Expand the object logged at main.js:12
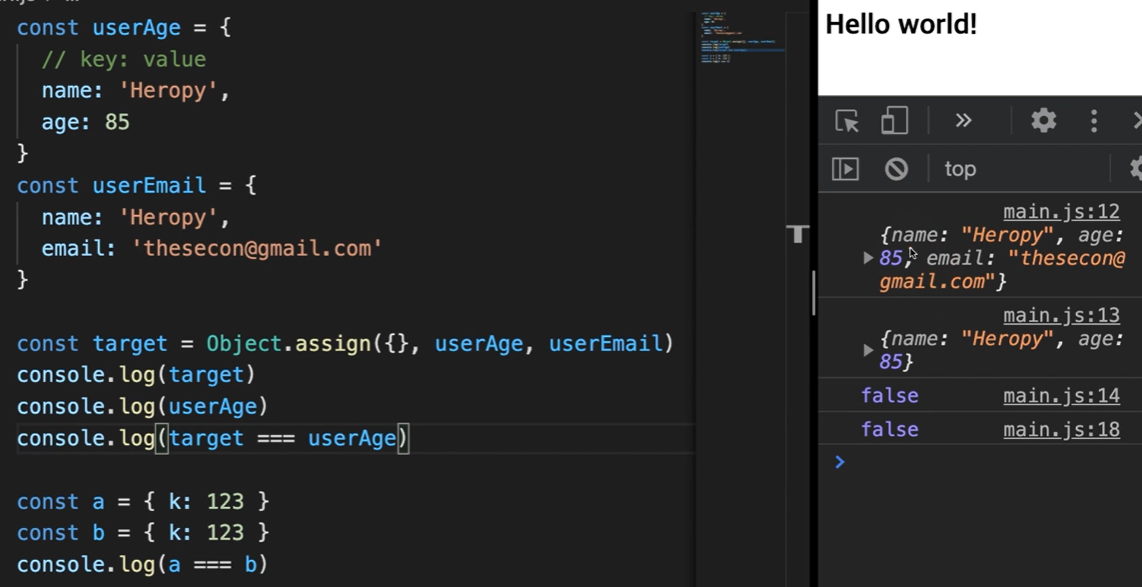1142x587 pixels. (x=866, y=257)
